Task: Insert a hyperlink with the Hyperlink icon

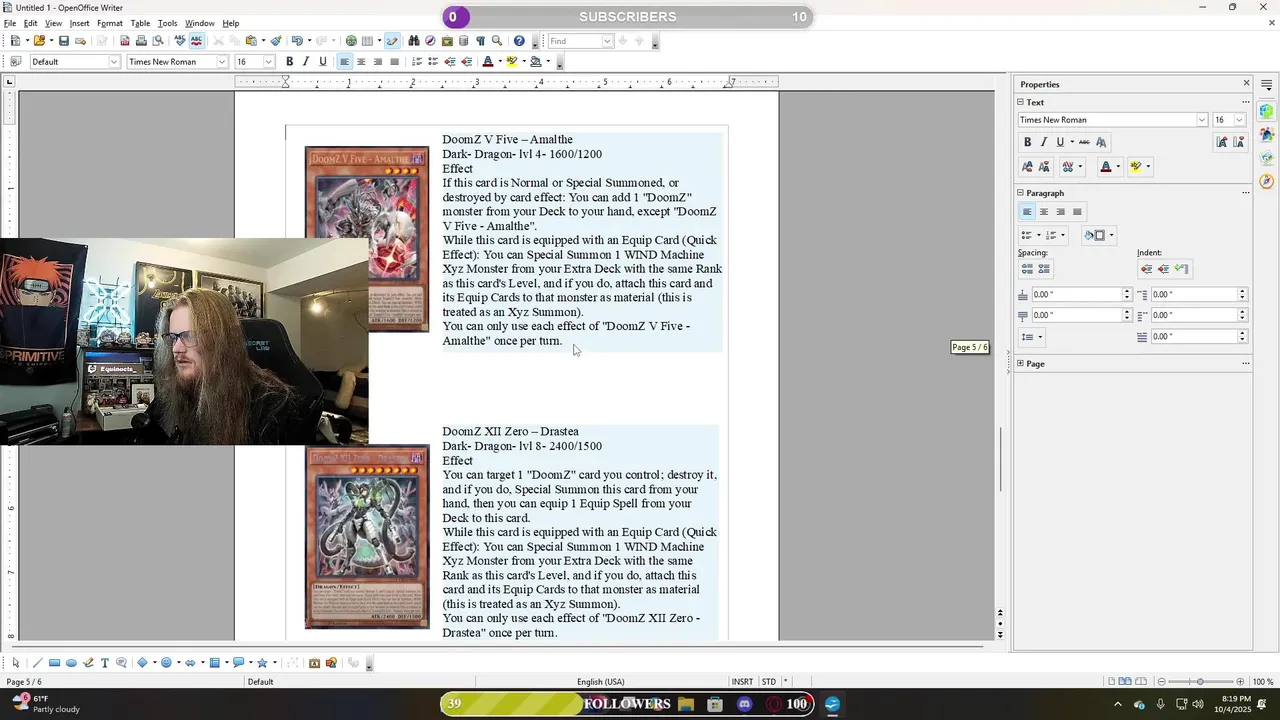Action: click(x=351, y=41)
